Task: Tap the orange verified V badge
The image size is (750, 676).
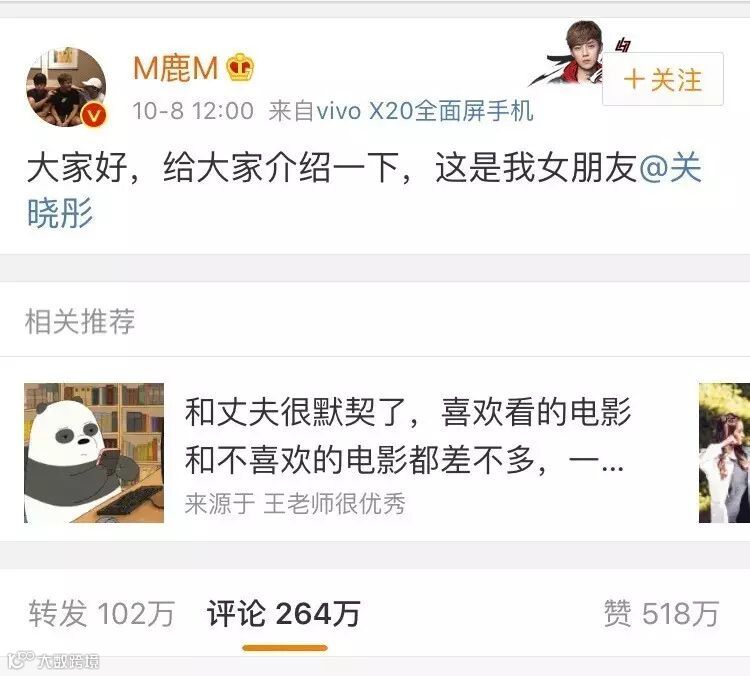Action: [x=94, y=115]
